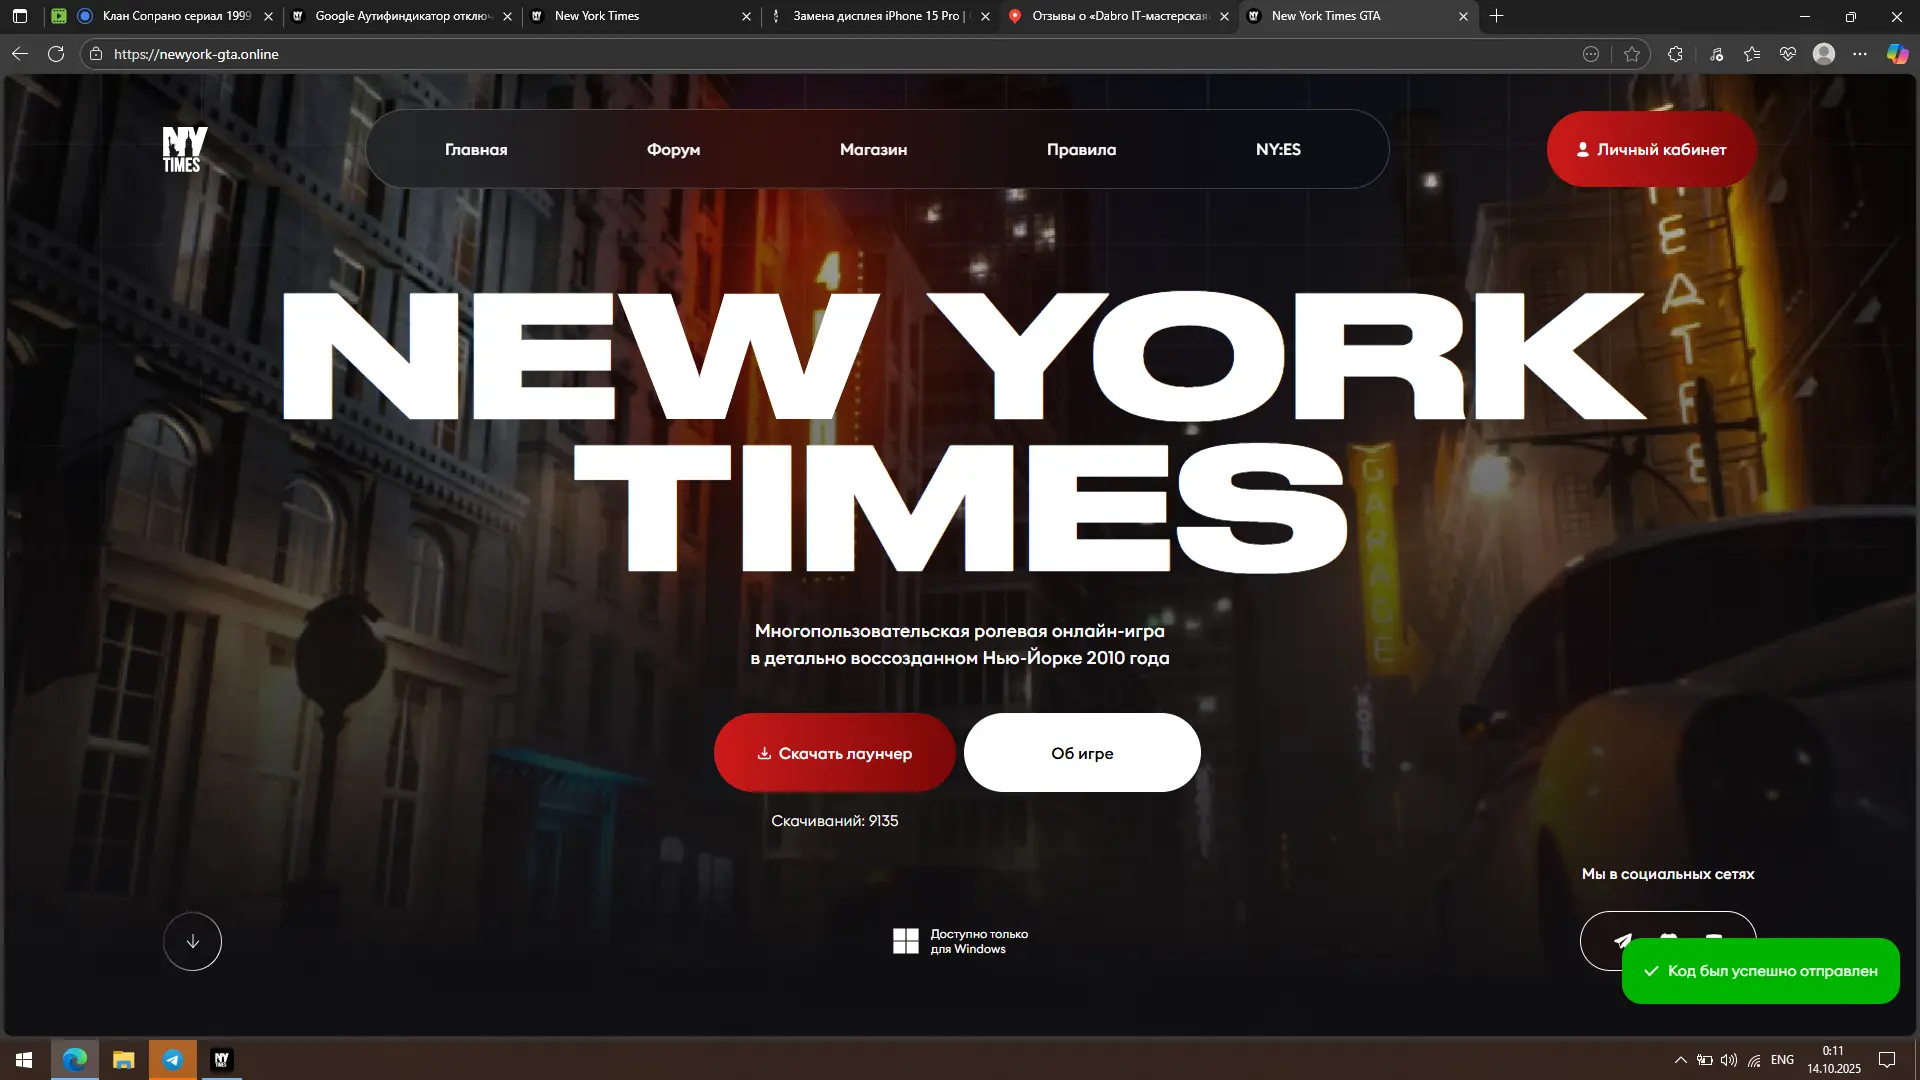Click the media control music icon
Viewport: 1920px width, 1080px height.
[1716, 54]
